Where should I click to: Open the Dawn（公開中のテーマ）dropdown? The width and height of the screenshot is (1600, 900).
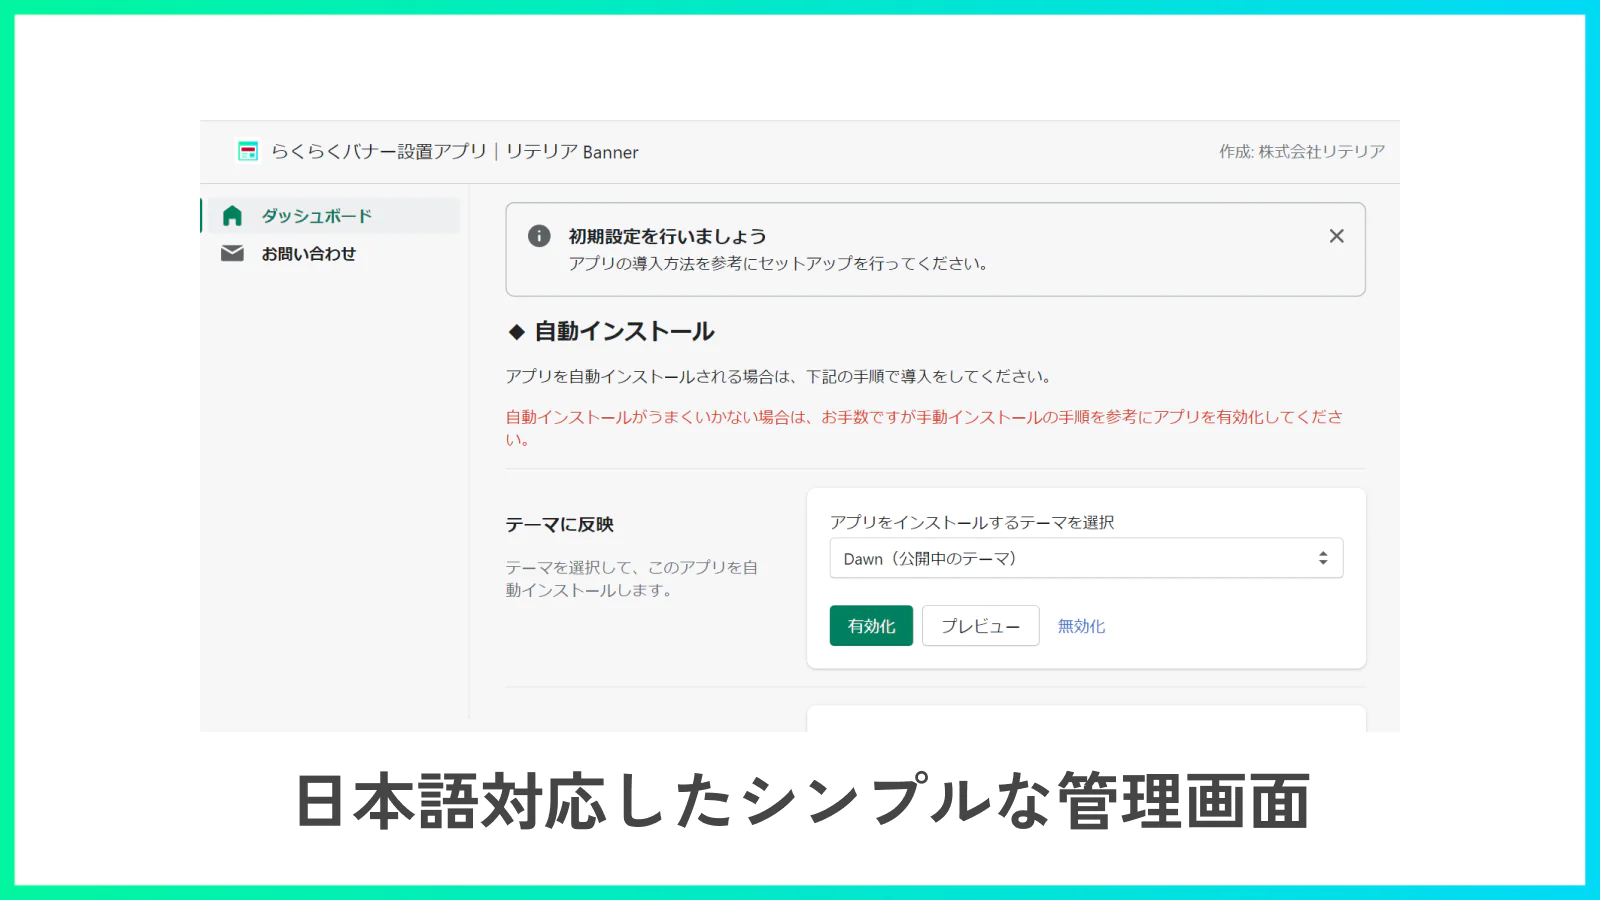pyautogui.click(x=1070, y=558)
